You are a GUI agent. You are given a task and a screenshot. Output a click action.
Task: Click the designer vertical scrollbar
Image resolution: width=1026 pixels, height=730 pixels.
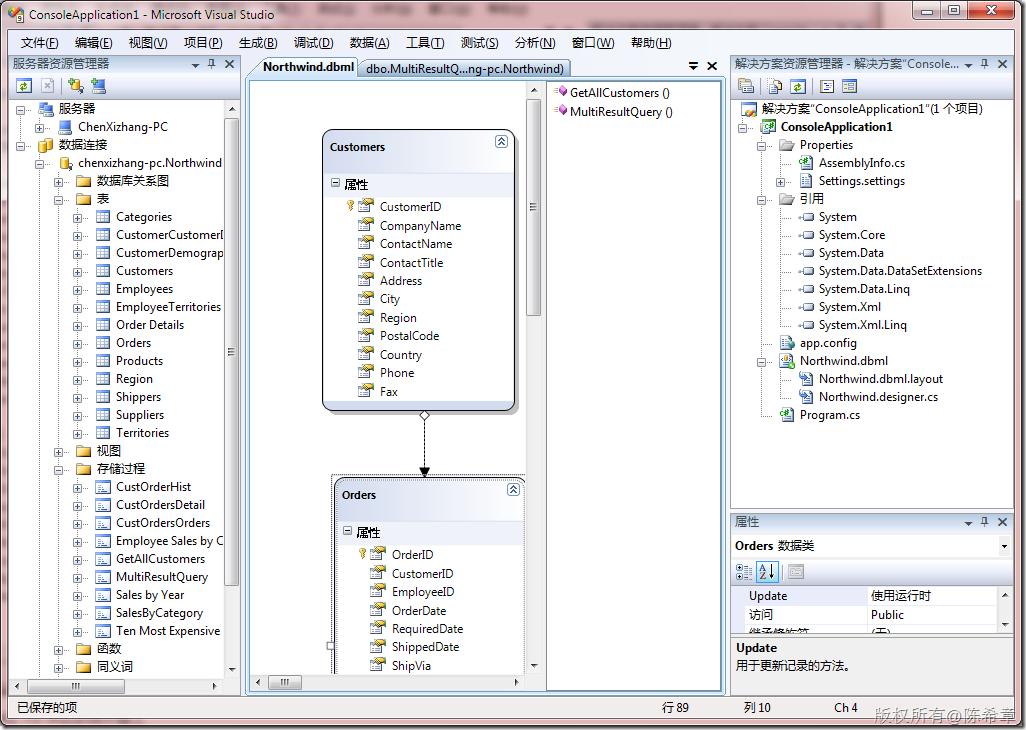click(534, 207)
